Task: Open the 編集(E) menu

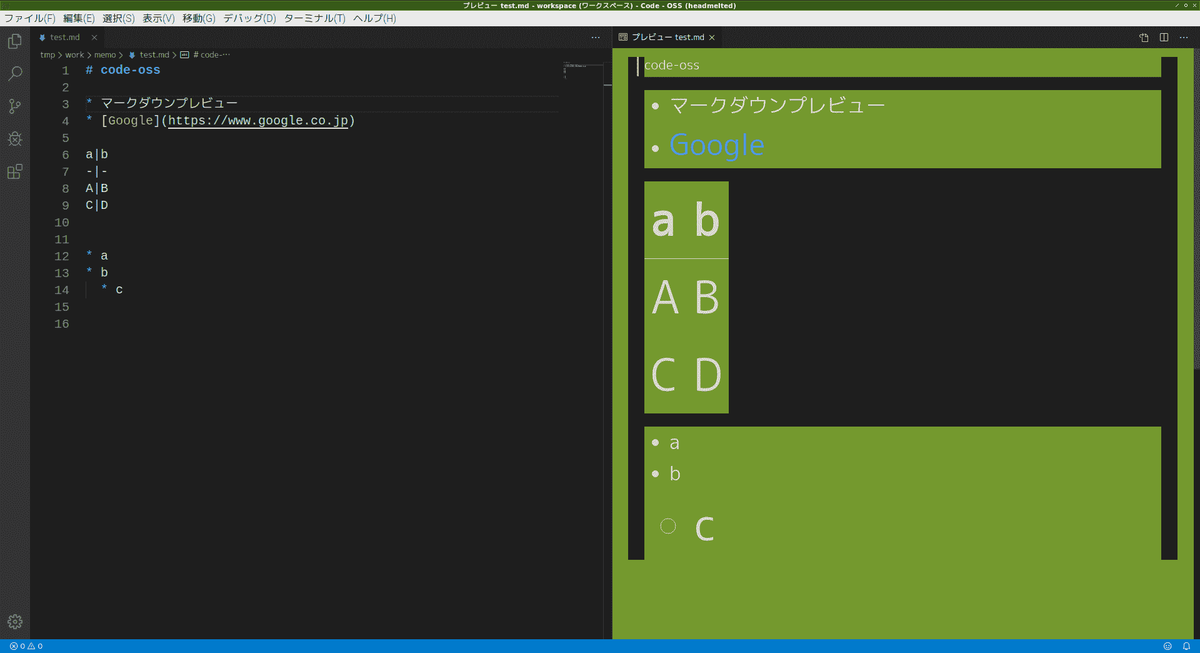Action: (79, 19)
